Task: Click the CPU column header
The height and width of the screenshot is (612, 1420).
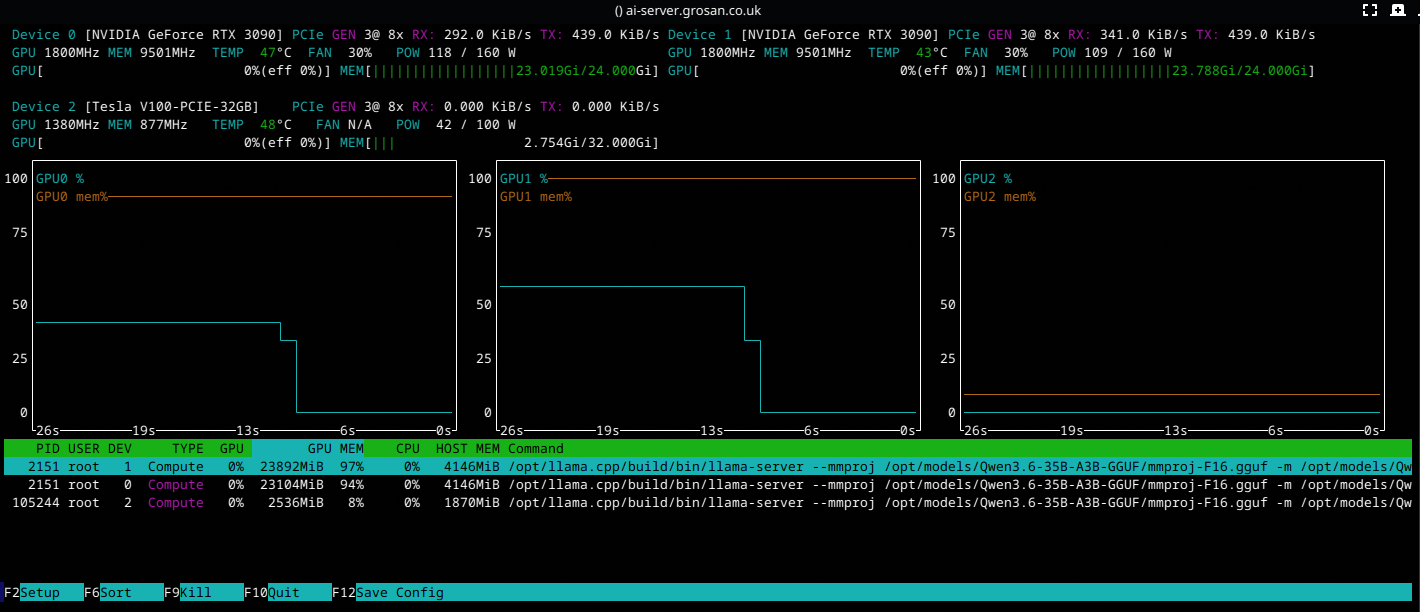Action: point(408,449)
